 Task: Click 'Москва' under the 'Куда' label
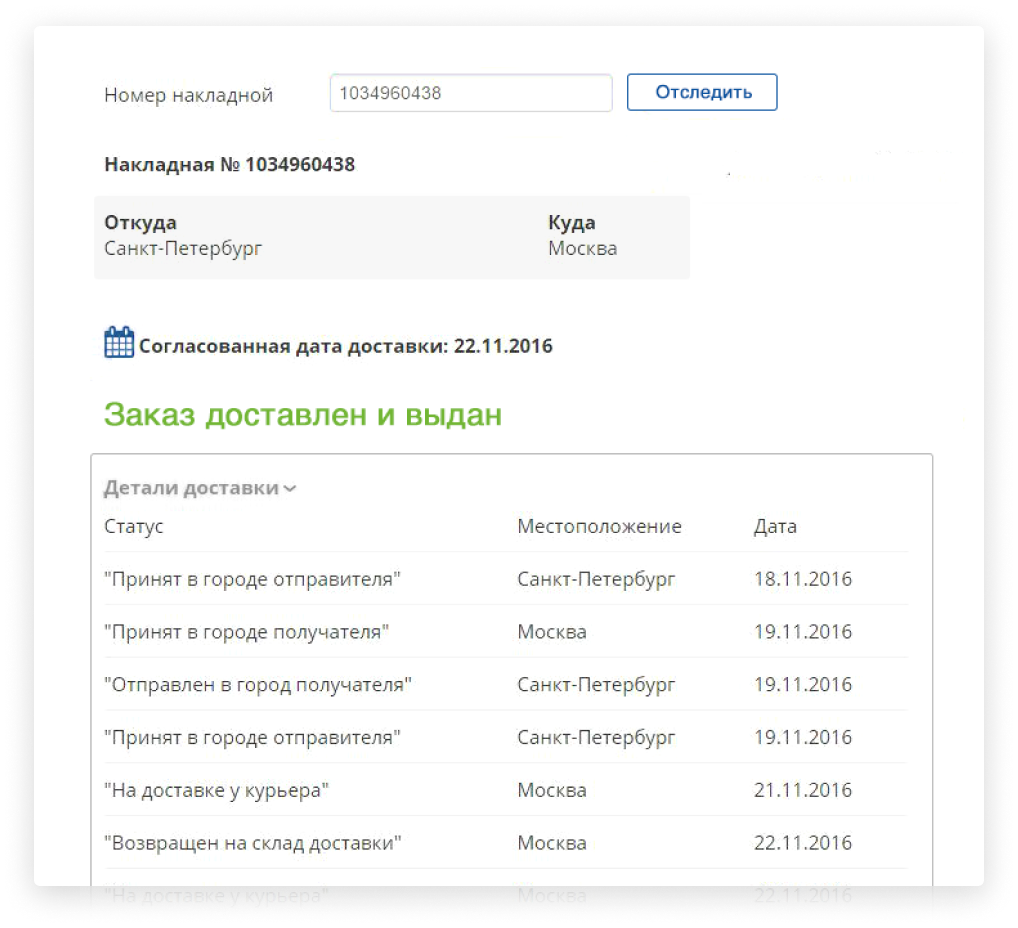pos(582,249)
